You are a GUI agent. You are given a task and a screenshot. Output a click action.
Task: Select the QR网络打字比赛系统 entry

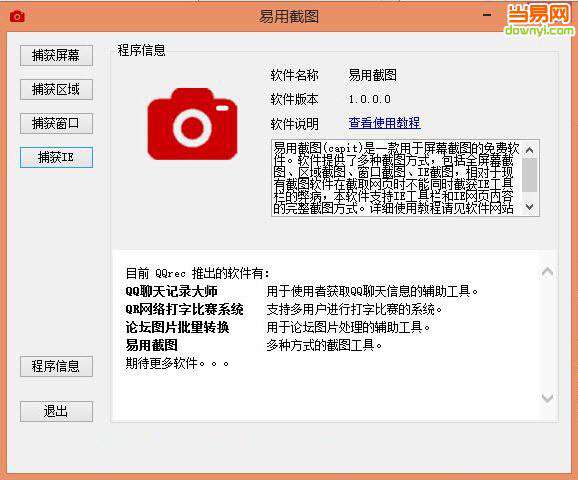pyautogui.click(x=184, y=309)
